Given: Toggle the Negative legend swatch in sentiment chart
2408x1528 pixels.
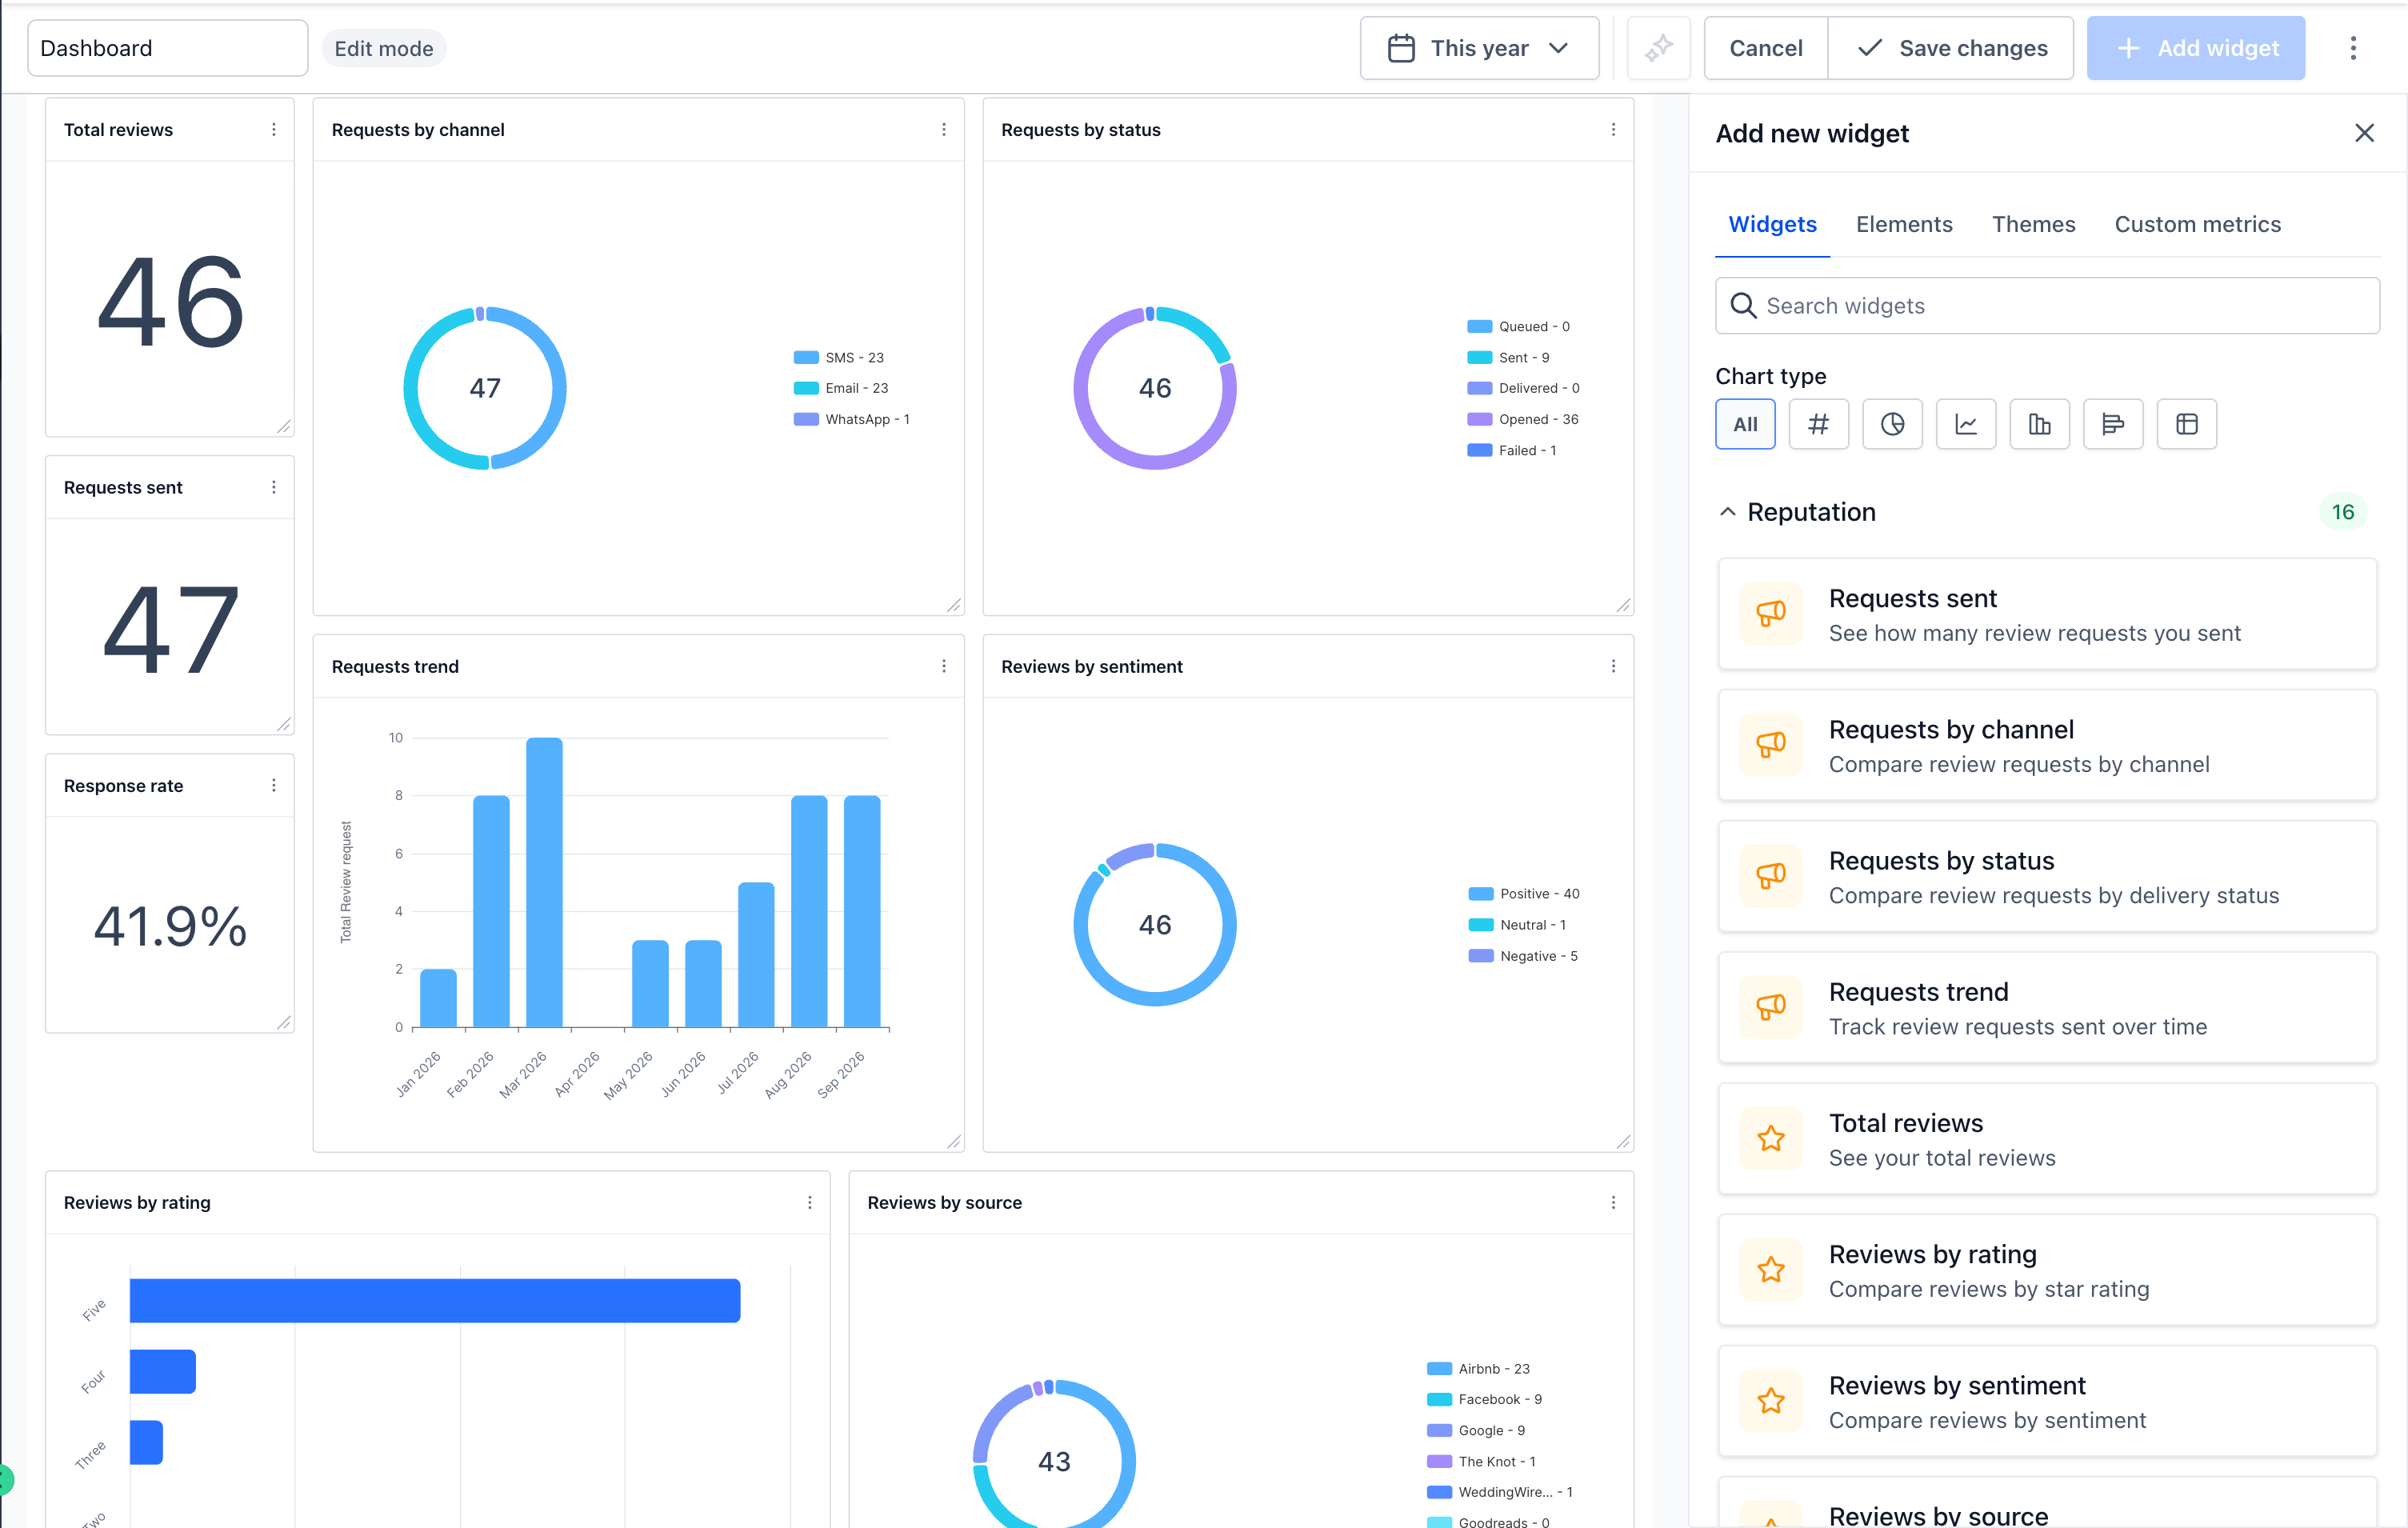Looking at the screenshot, I should [x=1480, y=956].
